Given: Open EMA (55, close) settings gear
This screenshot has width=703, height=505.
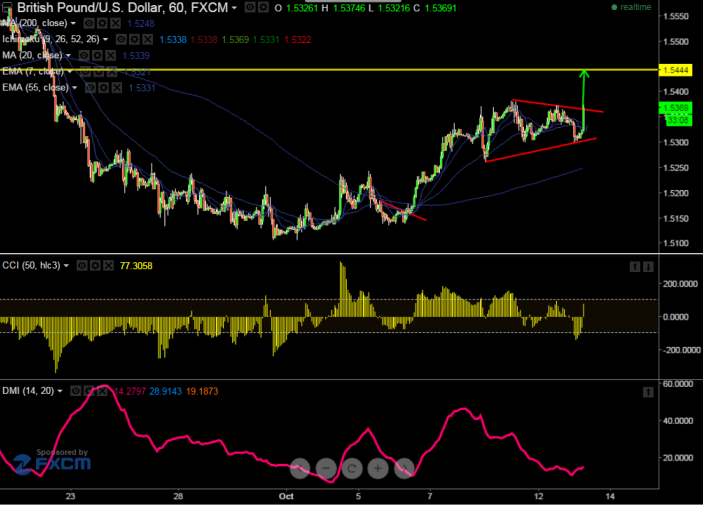Looking at the screenshot, I should (104, 87).
